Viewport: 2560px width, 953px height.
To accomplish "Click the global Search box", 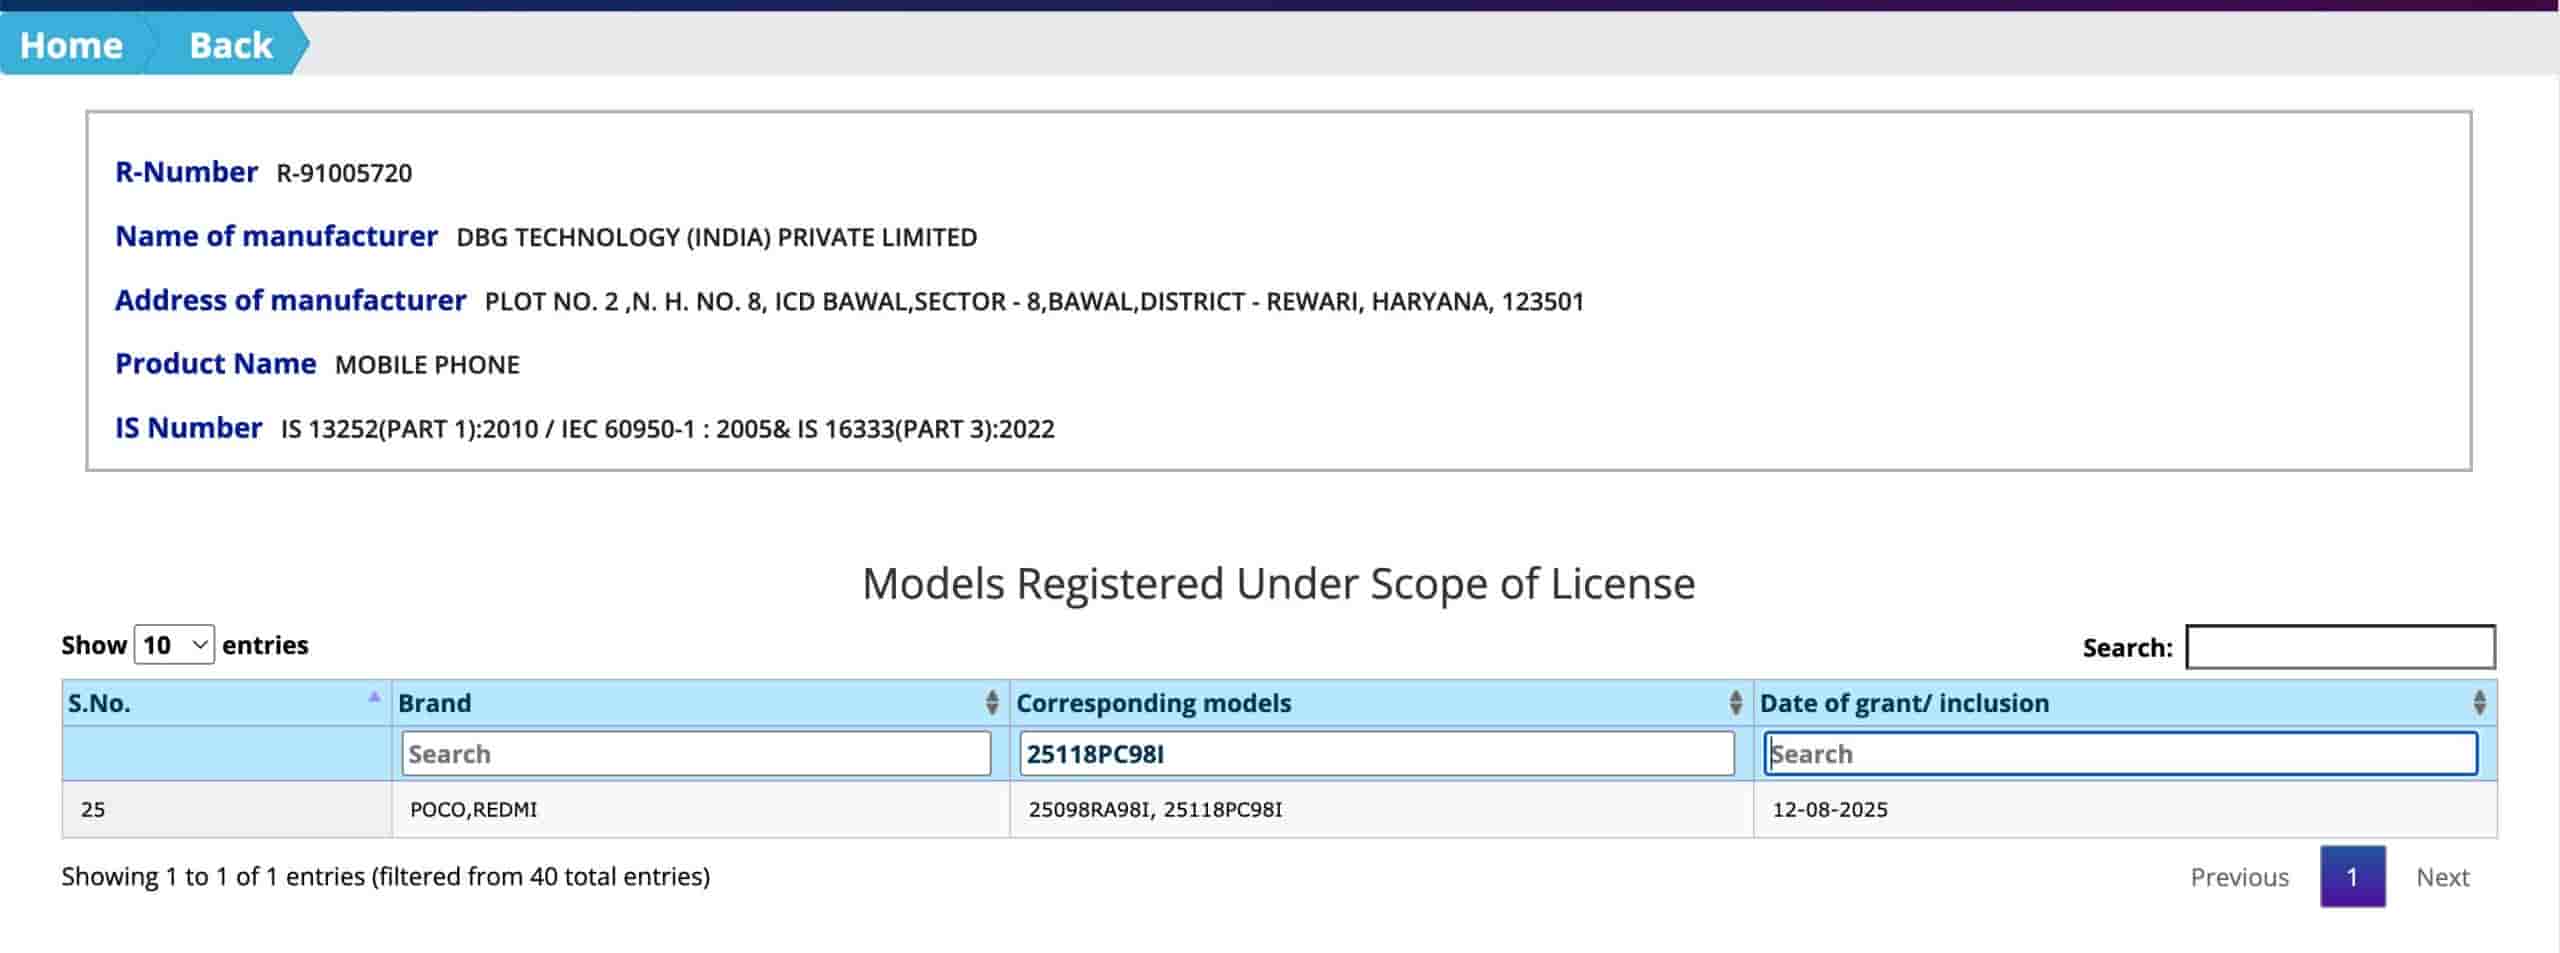I will tap(2340, 647).
